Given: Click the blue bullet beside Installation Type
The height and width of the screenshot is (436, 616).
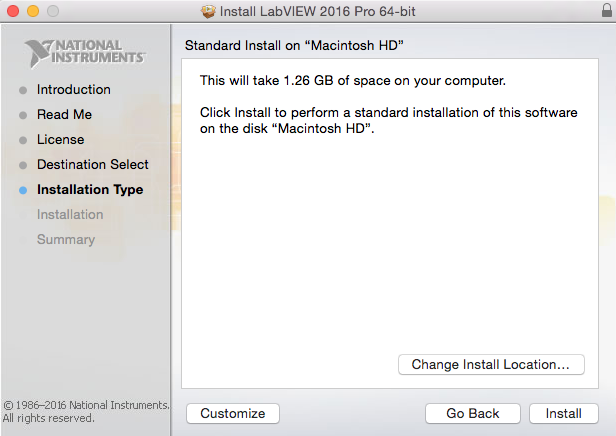Looking at the screenshot, I should click(23, 190).
